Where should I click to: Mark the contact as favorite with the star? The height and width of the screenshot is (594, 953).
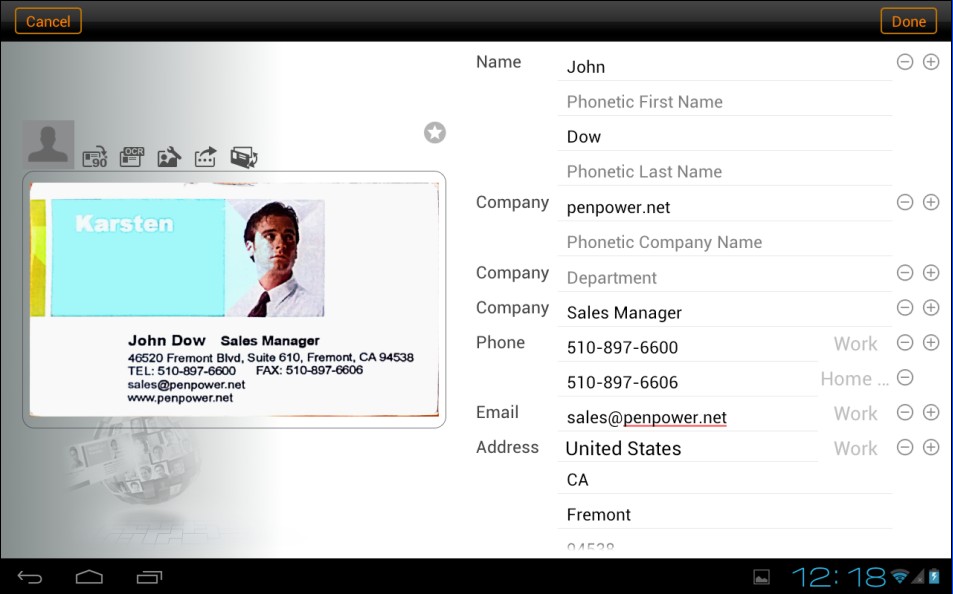(434, 132)
